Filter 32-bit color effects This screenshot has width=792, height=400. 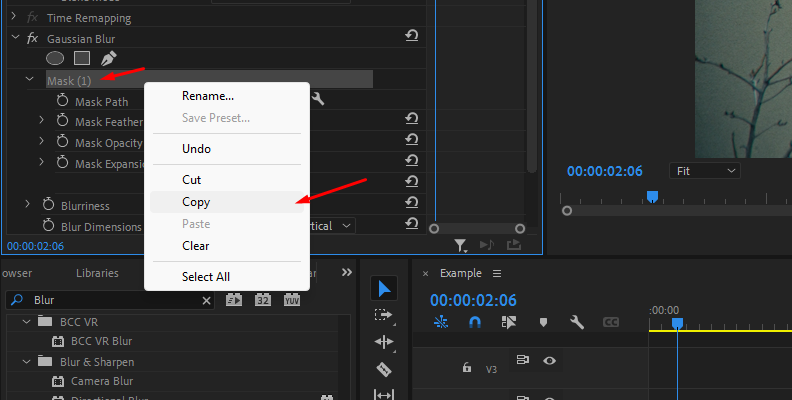263,300
